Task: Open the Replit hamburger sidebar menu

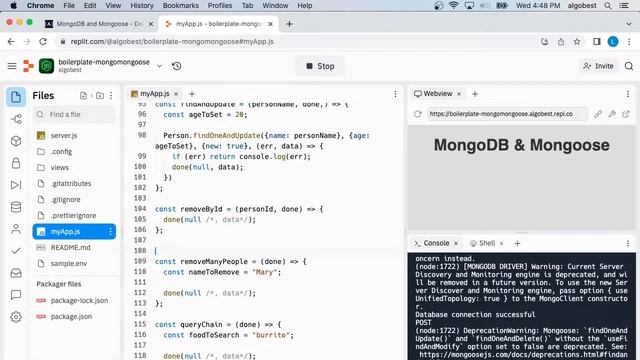Action: click(12, 66)
